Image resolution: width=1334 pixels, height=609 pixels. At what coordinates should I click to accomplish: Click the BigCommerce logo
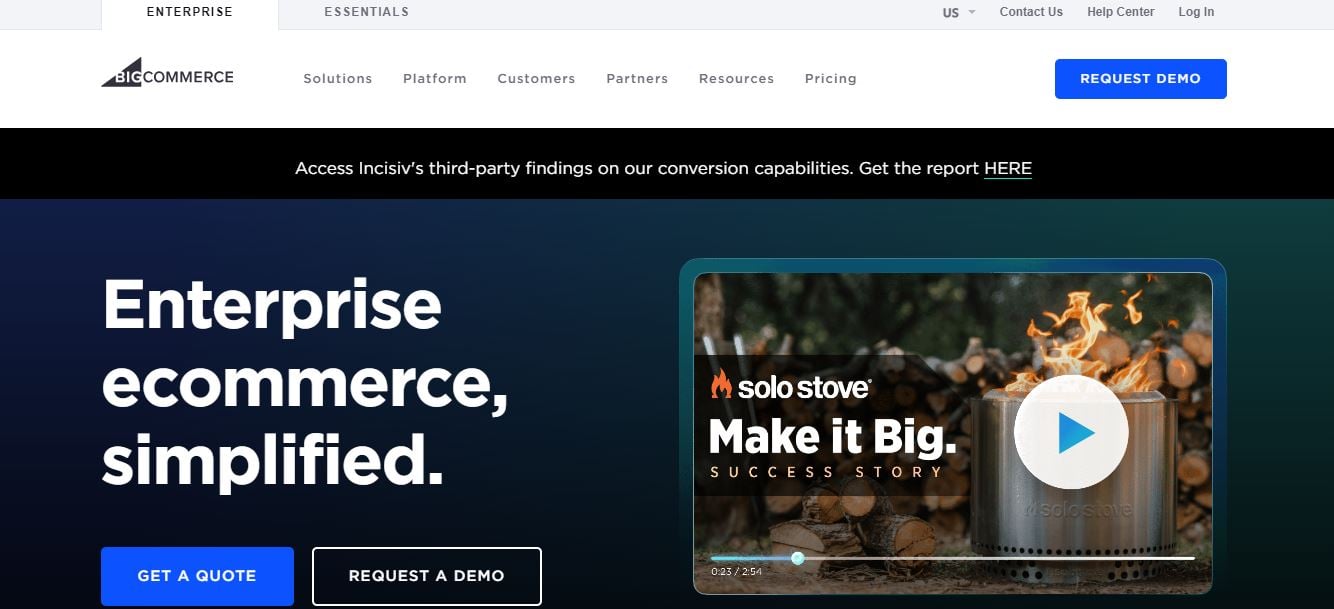click(167, 74)
